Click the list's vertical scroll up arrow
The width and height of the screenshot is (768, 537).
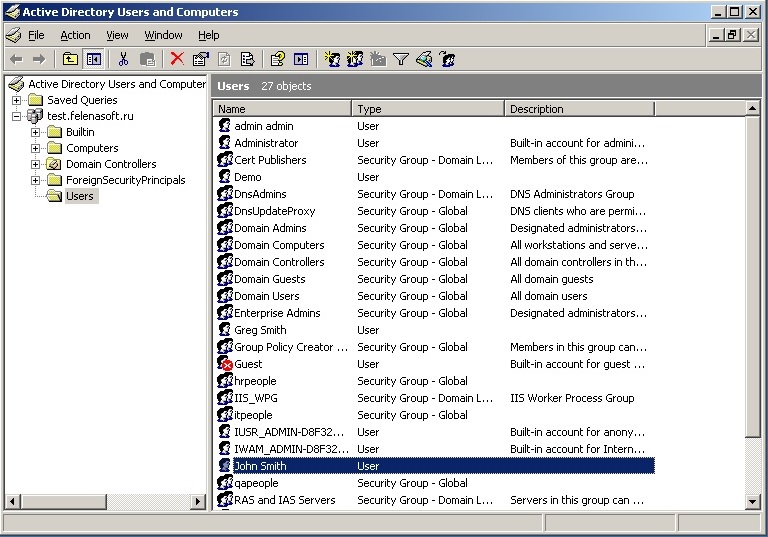coord(753,108)
